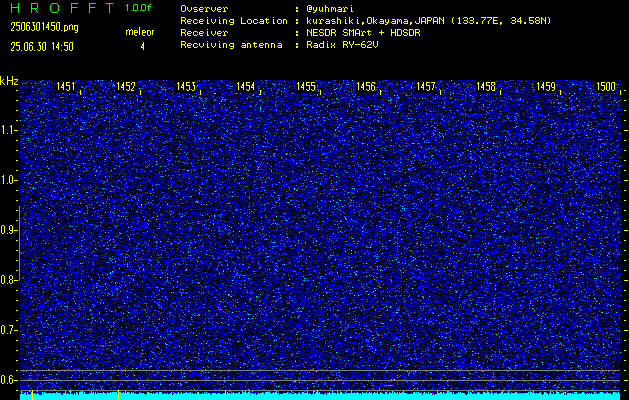Click the 1453 time axis label
This screenshot has width=629, height=400.
(186, 86)
